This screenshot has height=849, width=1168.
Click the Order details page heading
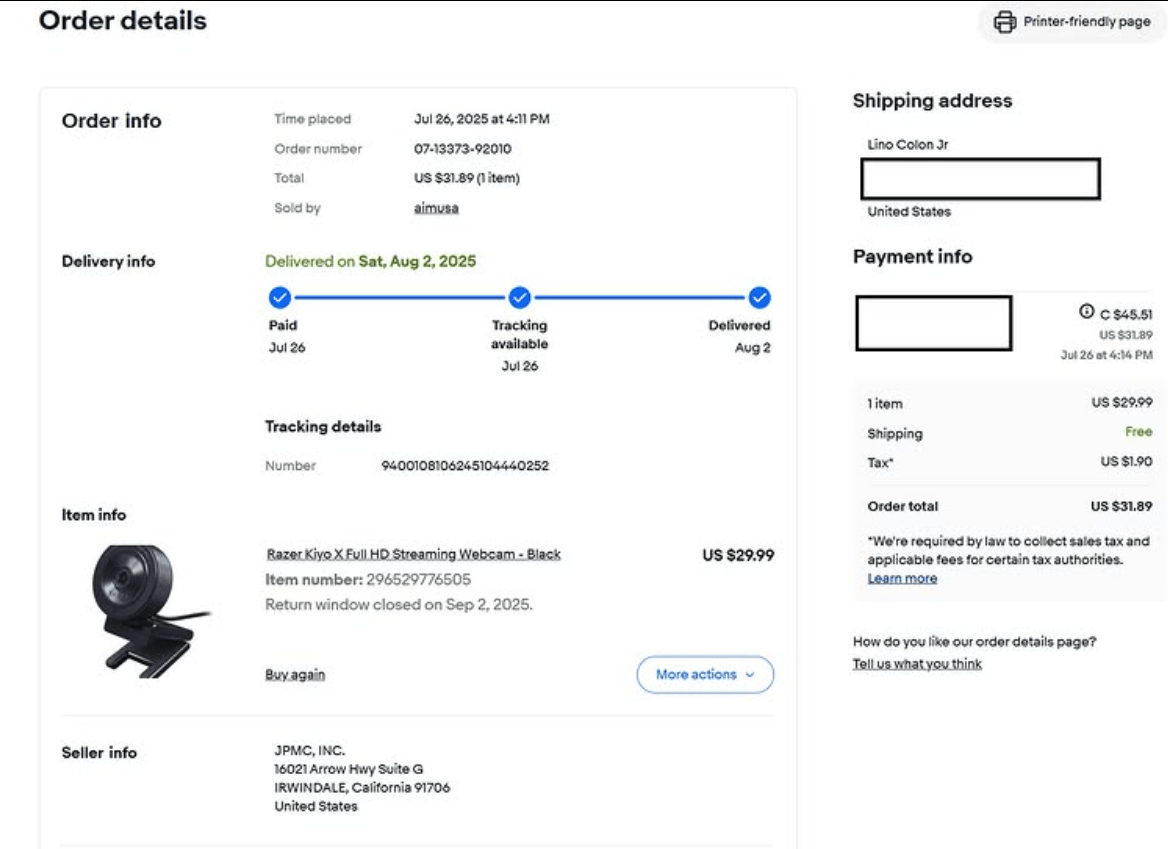point(123,21)
